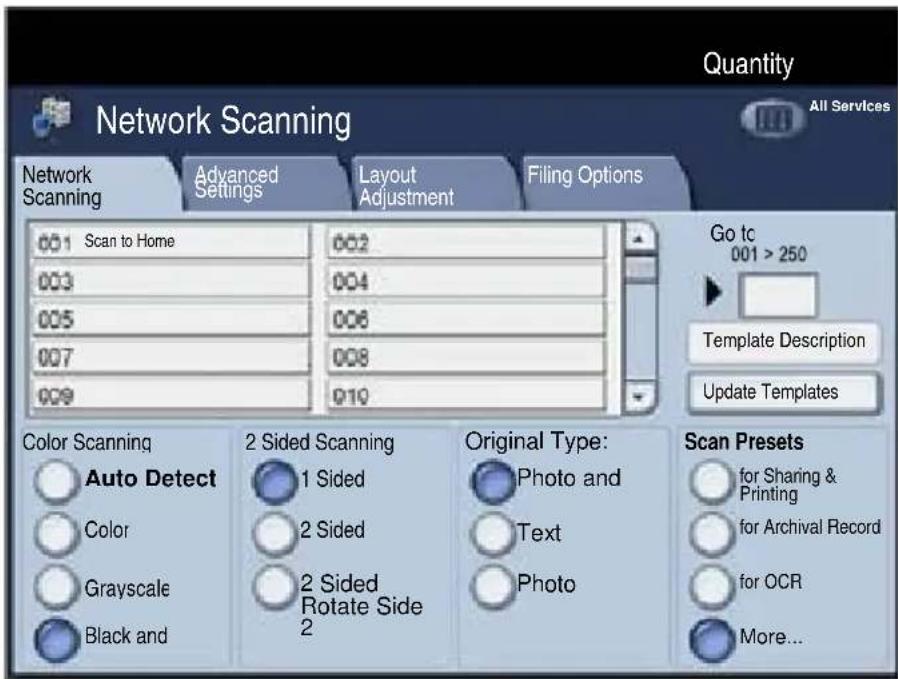Image resolution: width=898 pixels, height=679 pixels.
Task: Set original type to Photo and Text
Action: [x=492, y=481]
